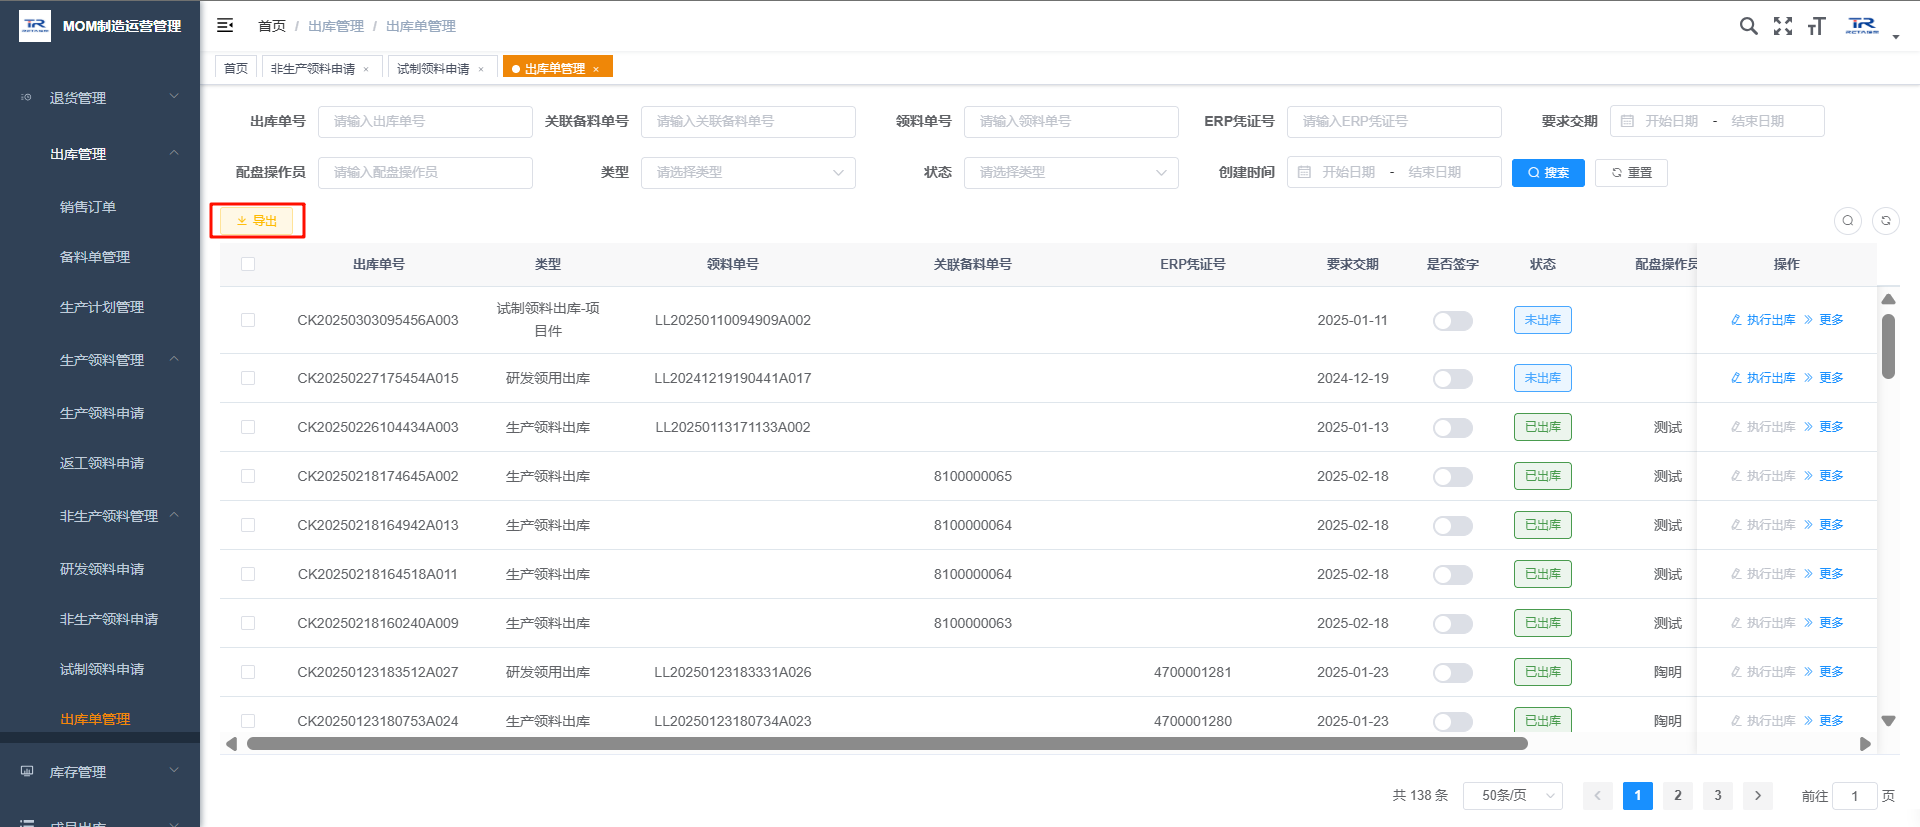Collapse 非生产领料管理 submenu
Image resolution: width=1920 pixels, height=827 pixels.
pos(100,516)
